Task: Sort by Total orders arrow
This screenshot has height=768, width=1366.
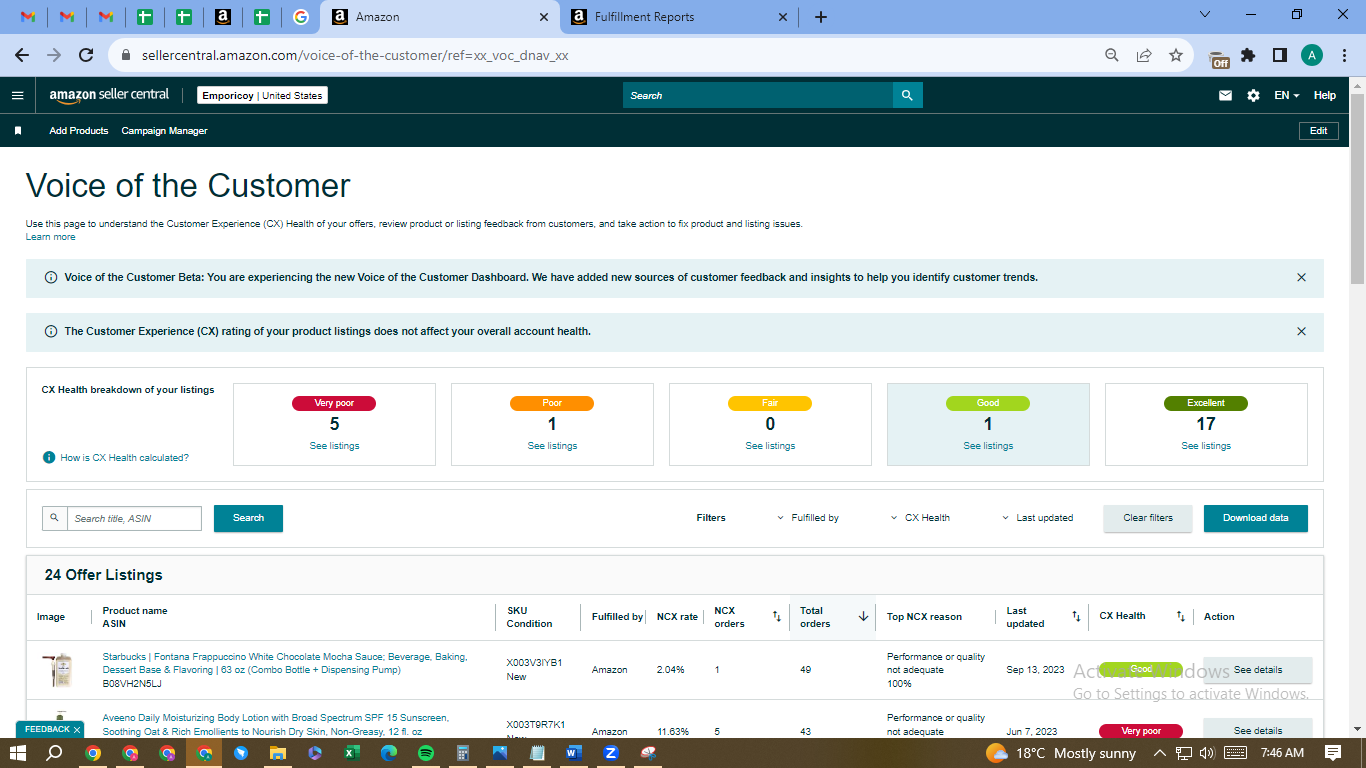Action: [863, 616]
